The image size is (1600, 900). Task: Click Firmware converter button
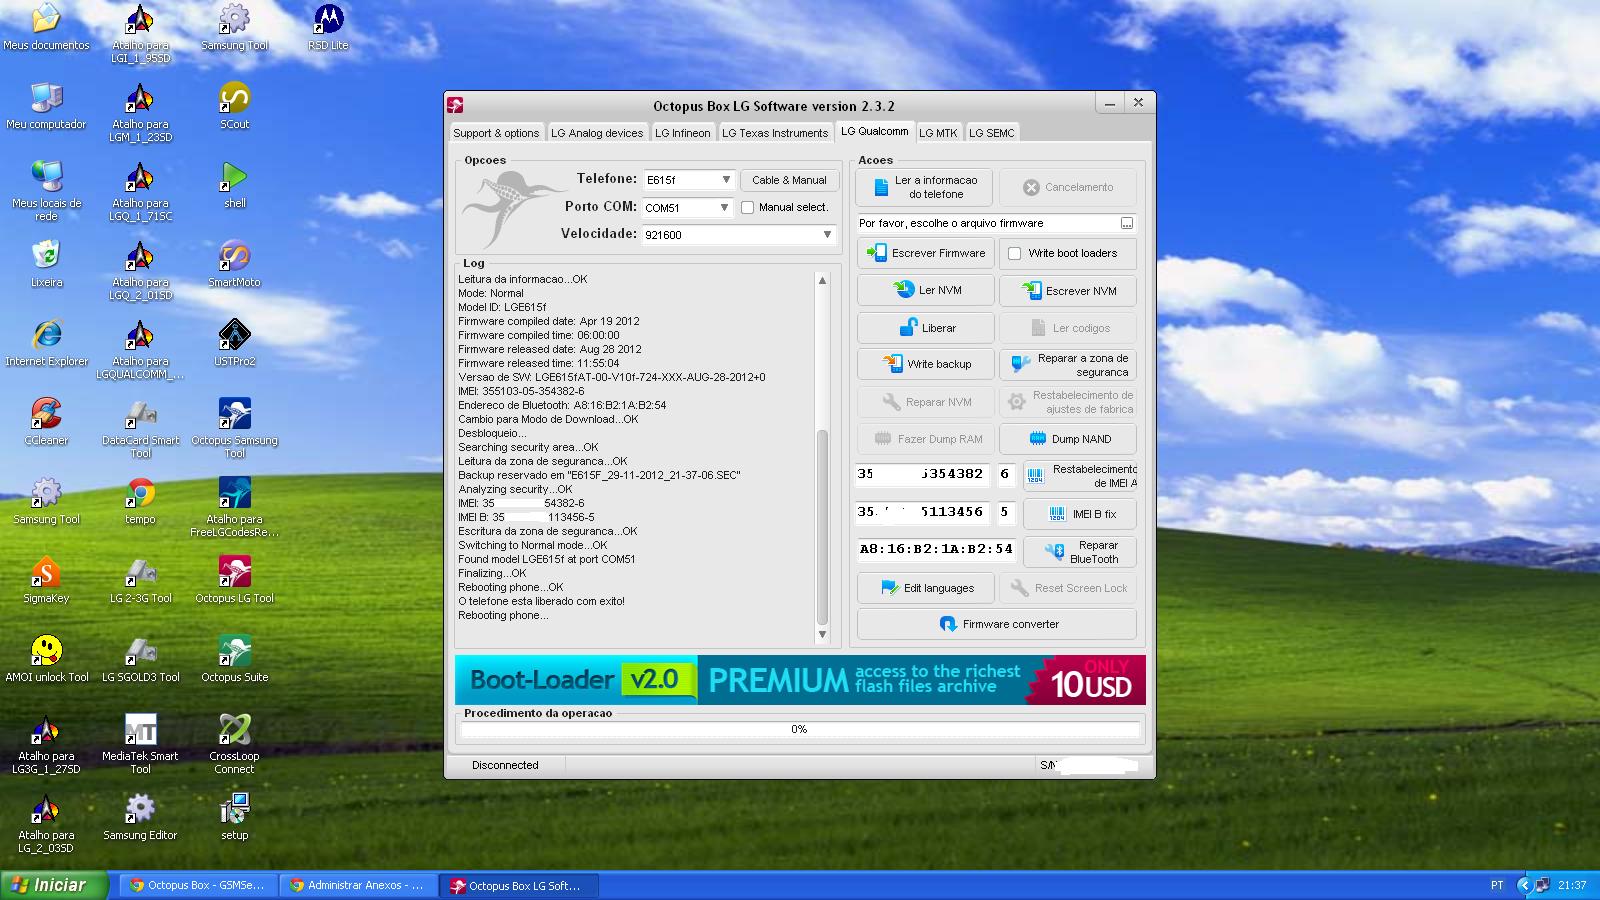tap(997, 624)
